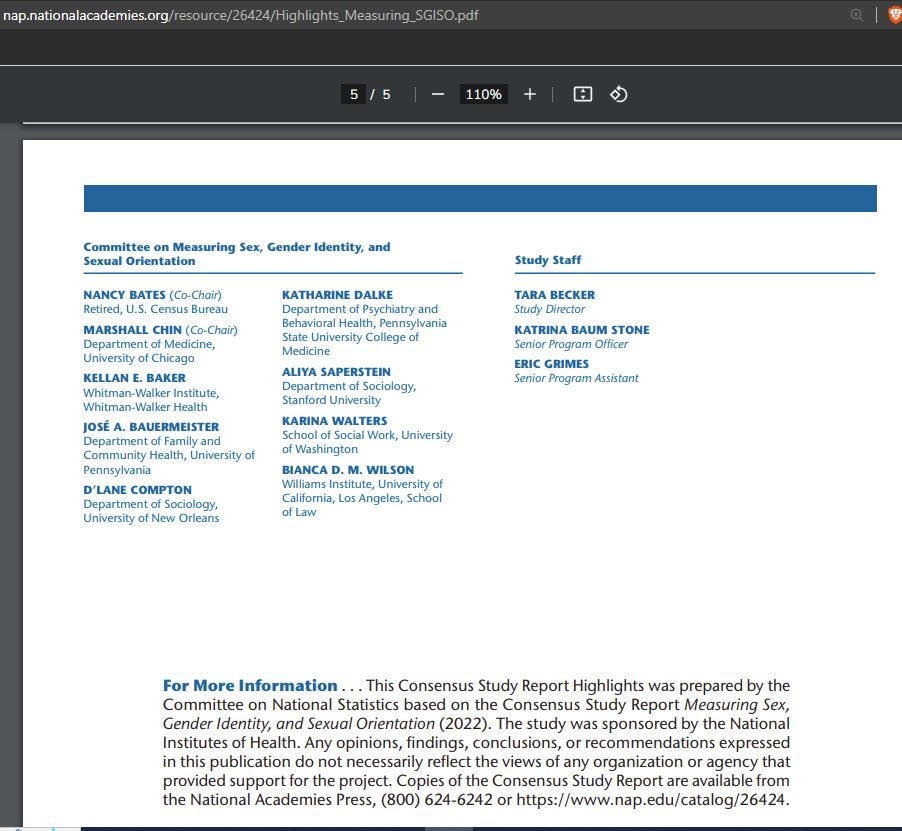The width and height of the screenshot is (902, 831).
Task: Click the name TARA BECKER
Action: pyautogui.click(x=555, y=295)
